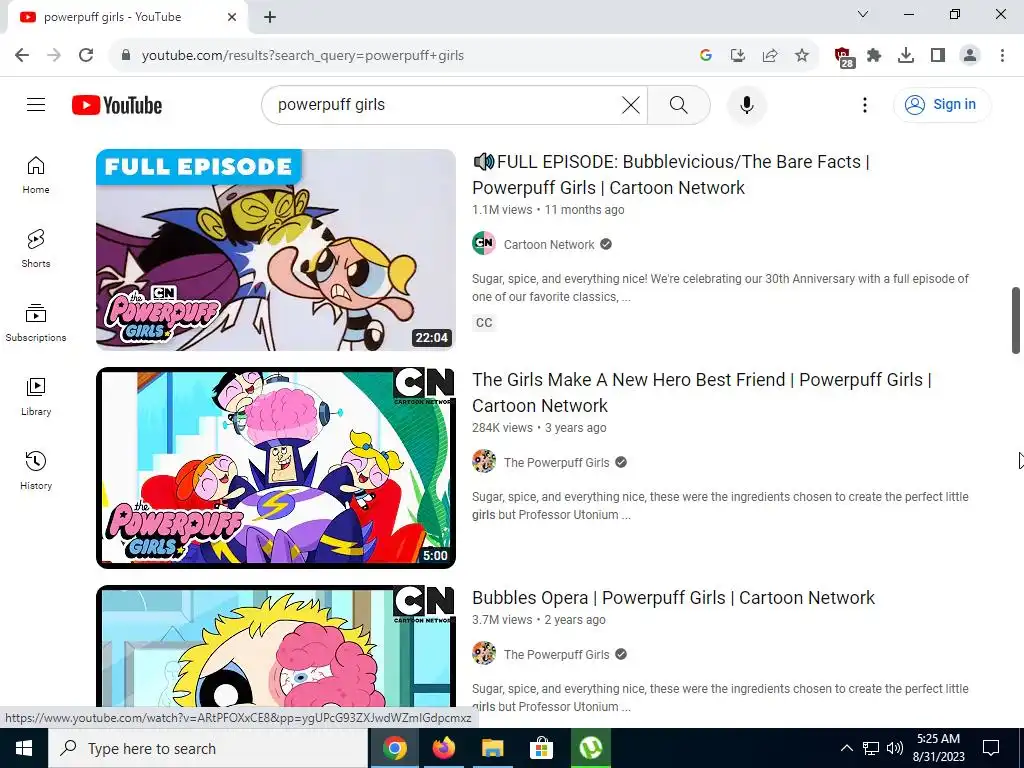
Task: Toggle the Chrome side panel icon
Action: tap(938, 55)
